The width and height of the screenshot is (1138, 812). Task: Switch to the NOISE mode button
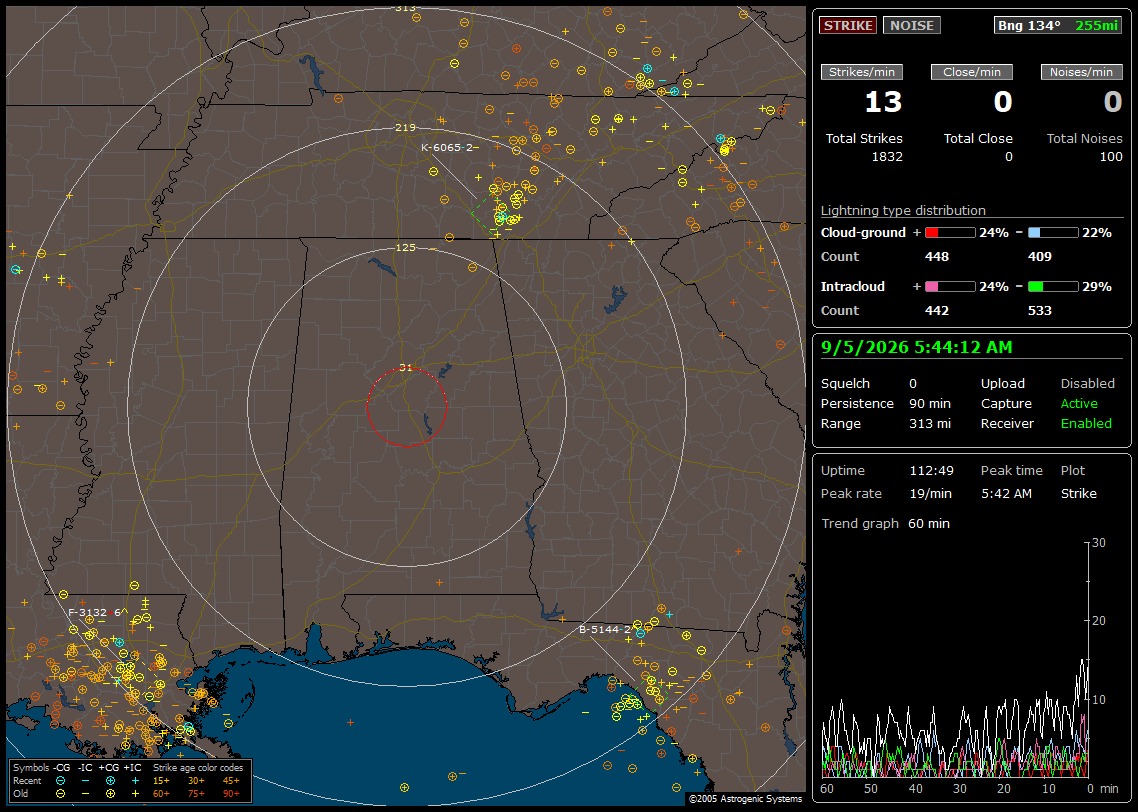point(912,25)
